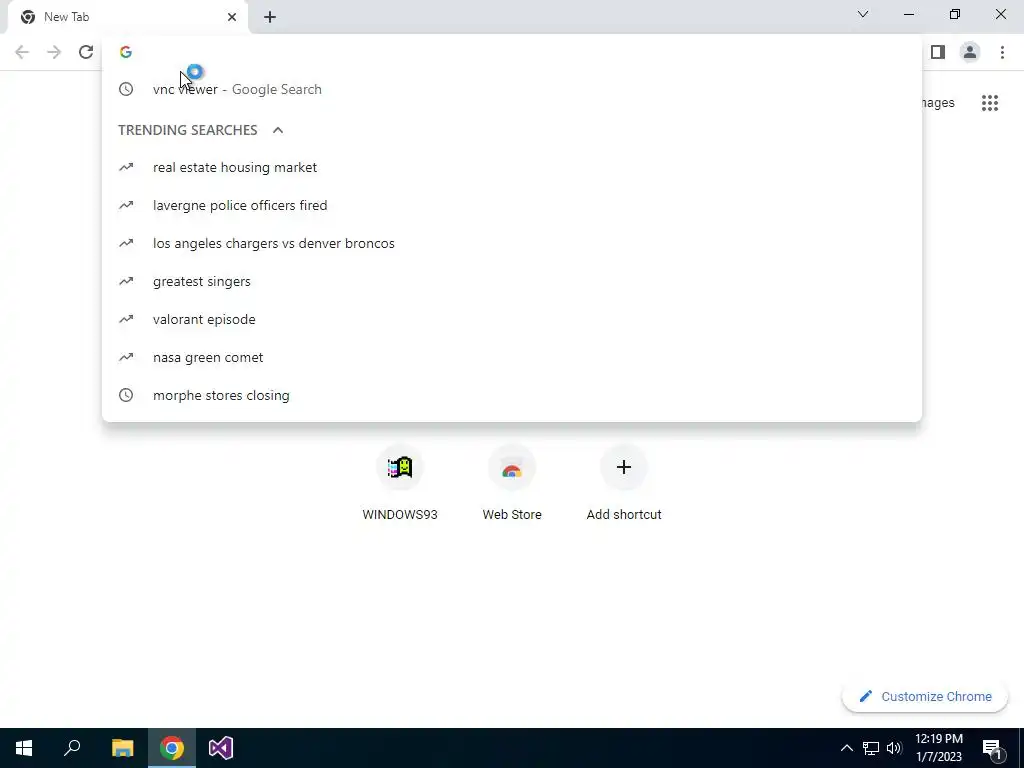The height and width of the screenshot is (768, 1024).
Task: Open taskbar search magnifier
Action: [72, 748]
